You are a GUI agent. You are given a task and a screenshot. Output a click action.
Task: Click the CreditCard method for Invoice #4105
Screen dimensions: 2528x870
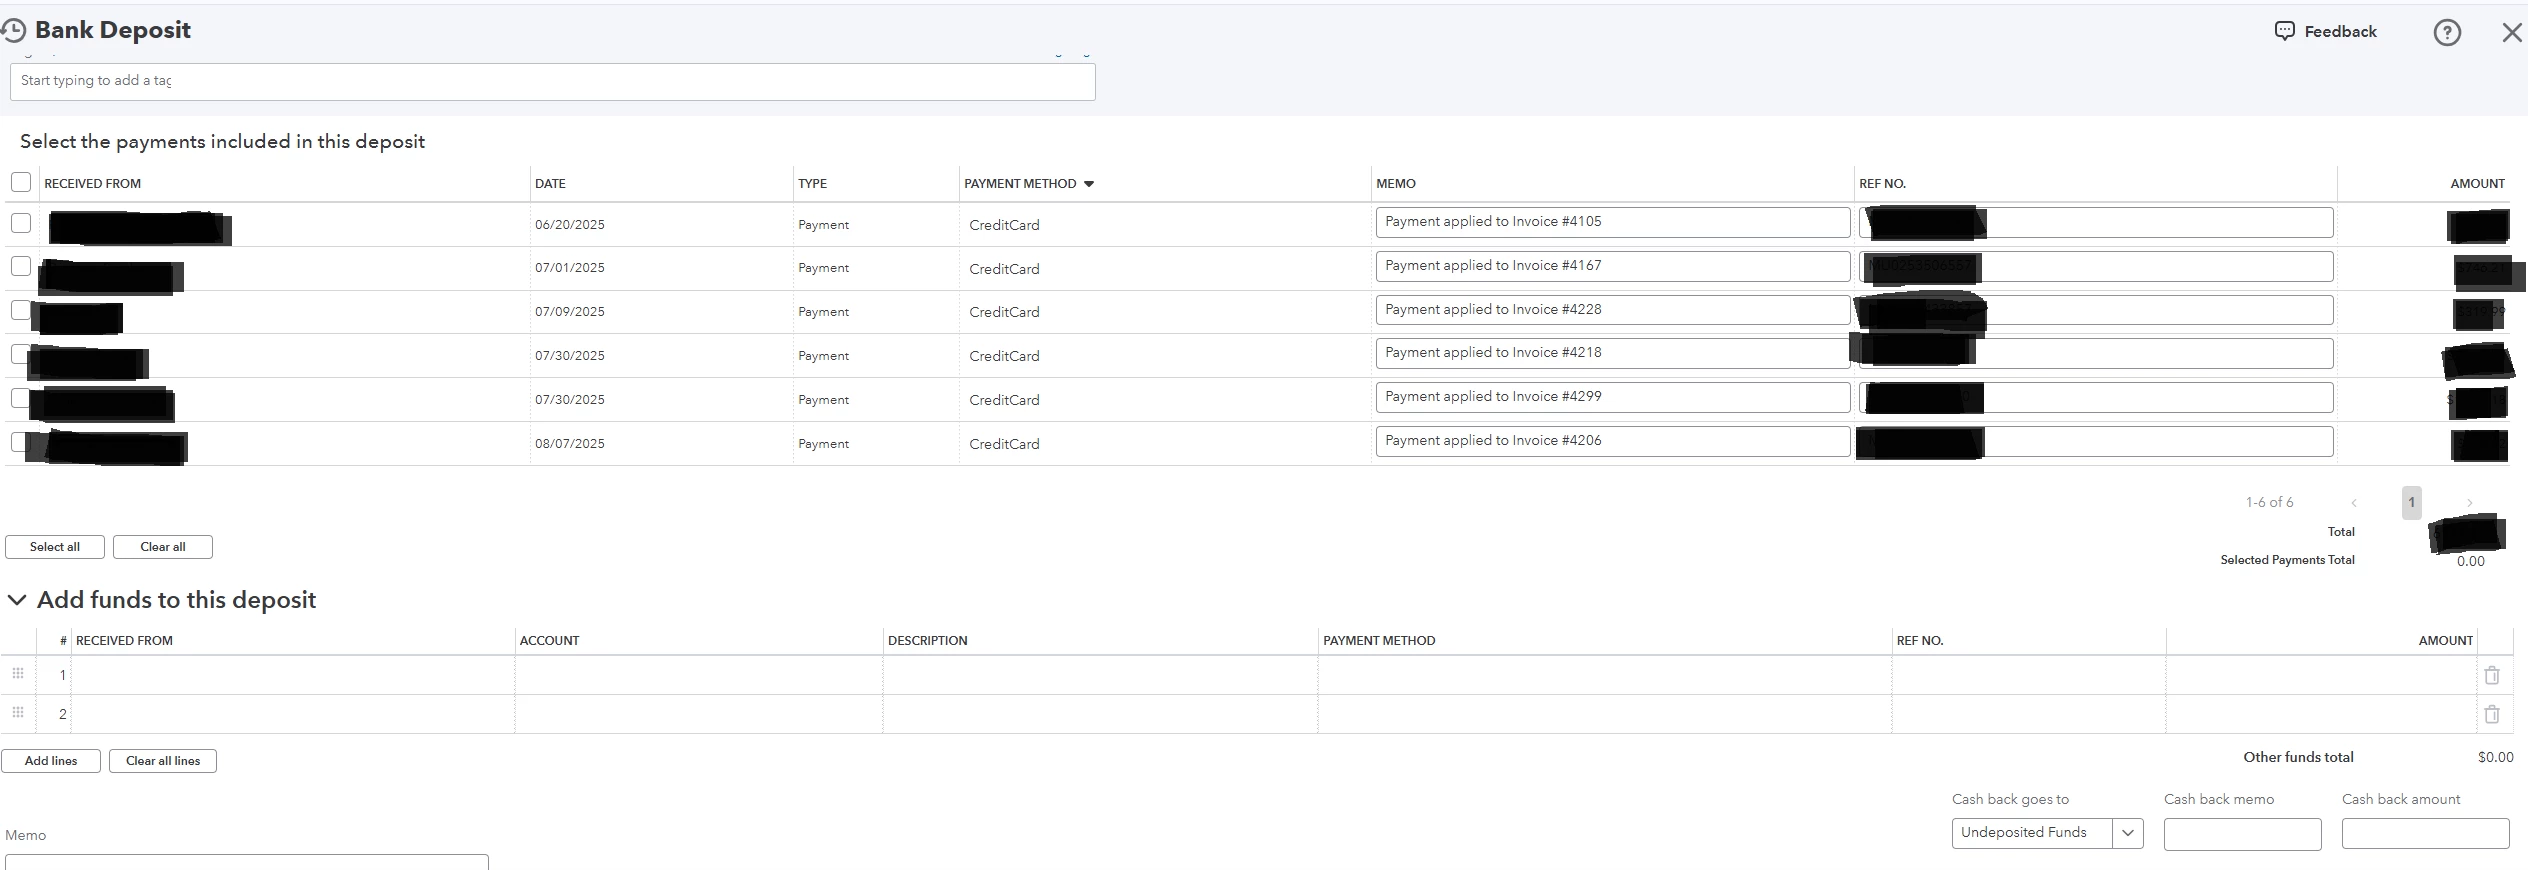point(1004,225)
